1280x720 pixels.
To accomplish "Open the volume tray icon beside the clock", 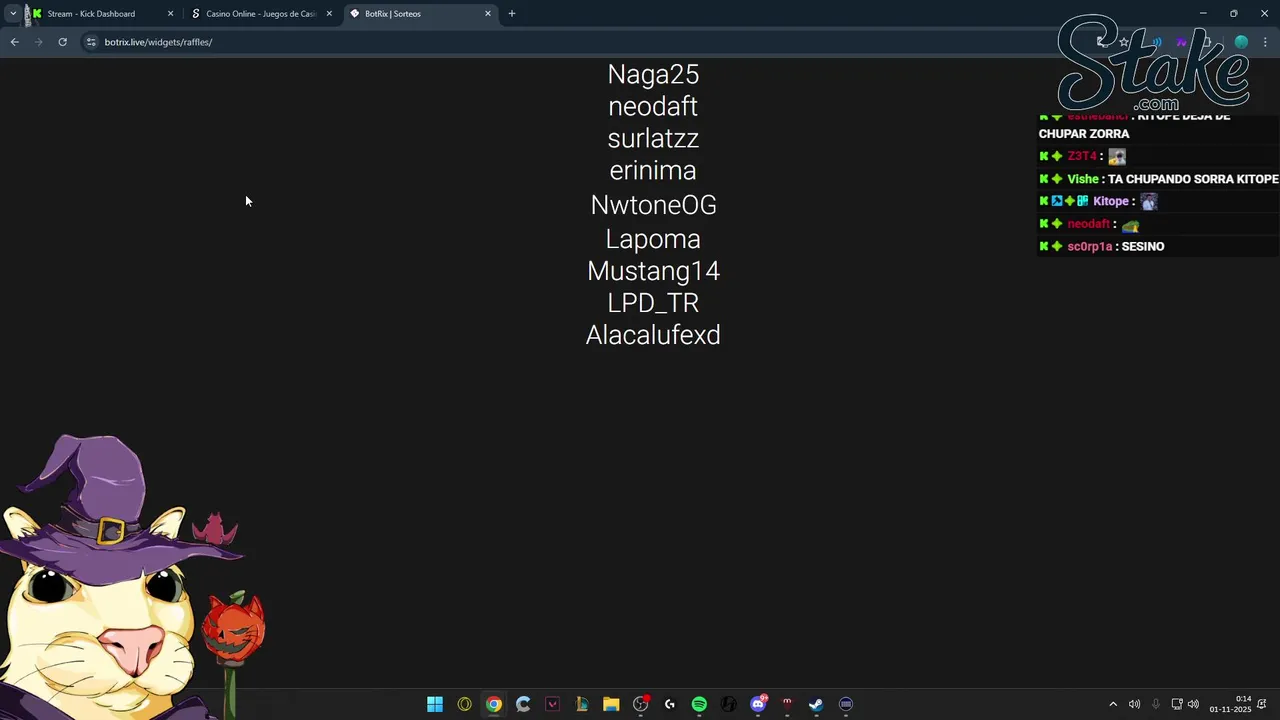I will 1193,704.
